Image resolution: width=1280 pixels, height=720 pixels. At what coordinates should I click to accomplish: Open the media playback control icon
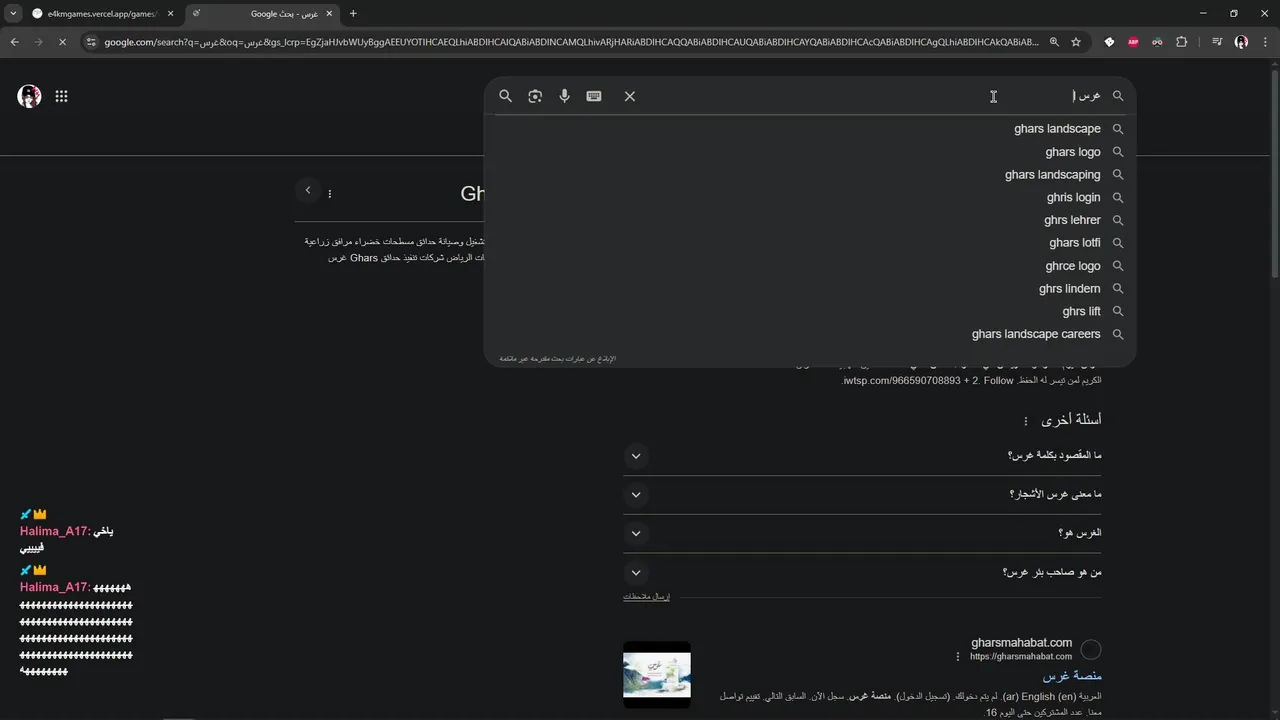[1216, 42]
